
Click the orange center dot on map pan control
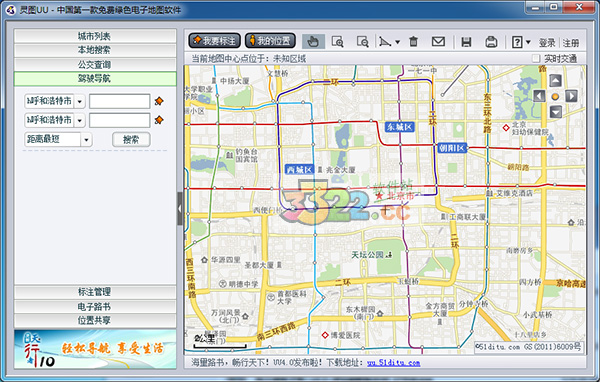tap(555, 96)
